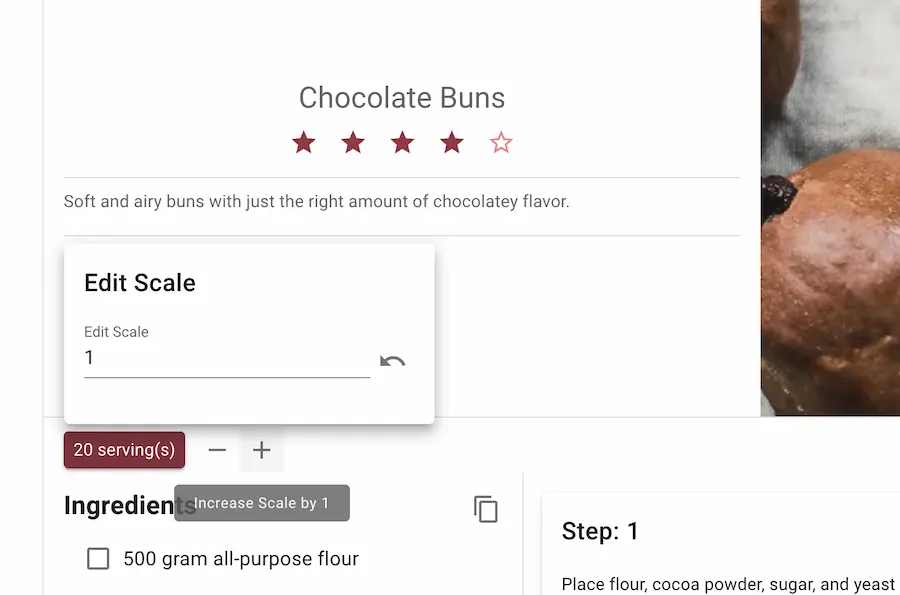Click the Edit Scale dialog heading
This screenshot has height=595, width=900.
140,283
